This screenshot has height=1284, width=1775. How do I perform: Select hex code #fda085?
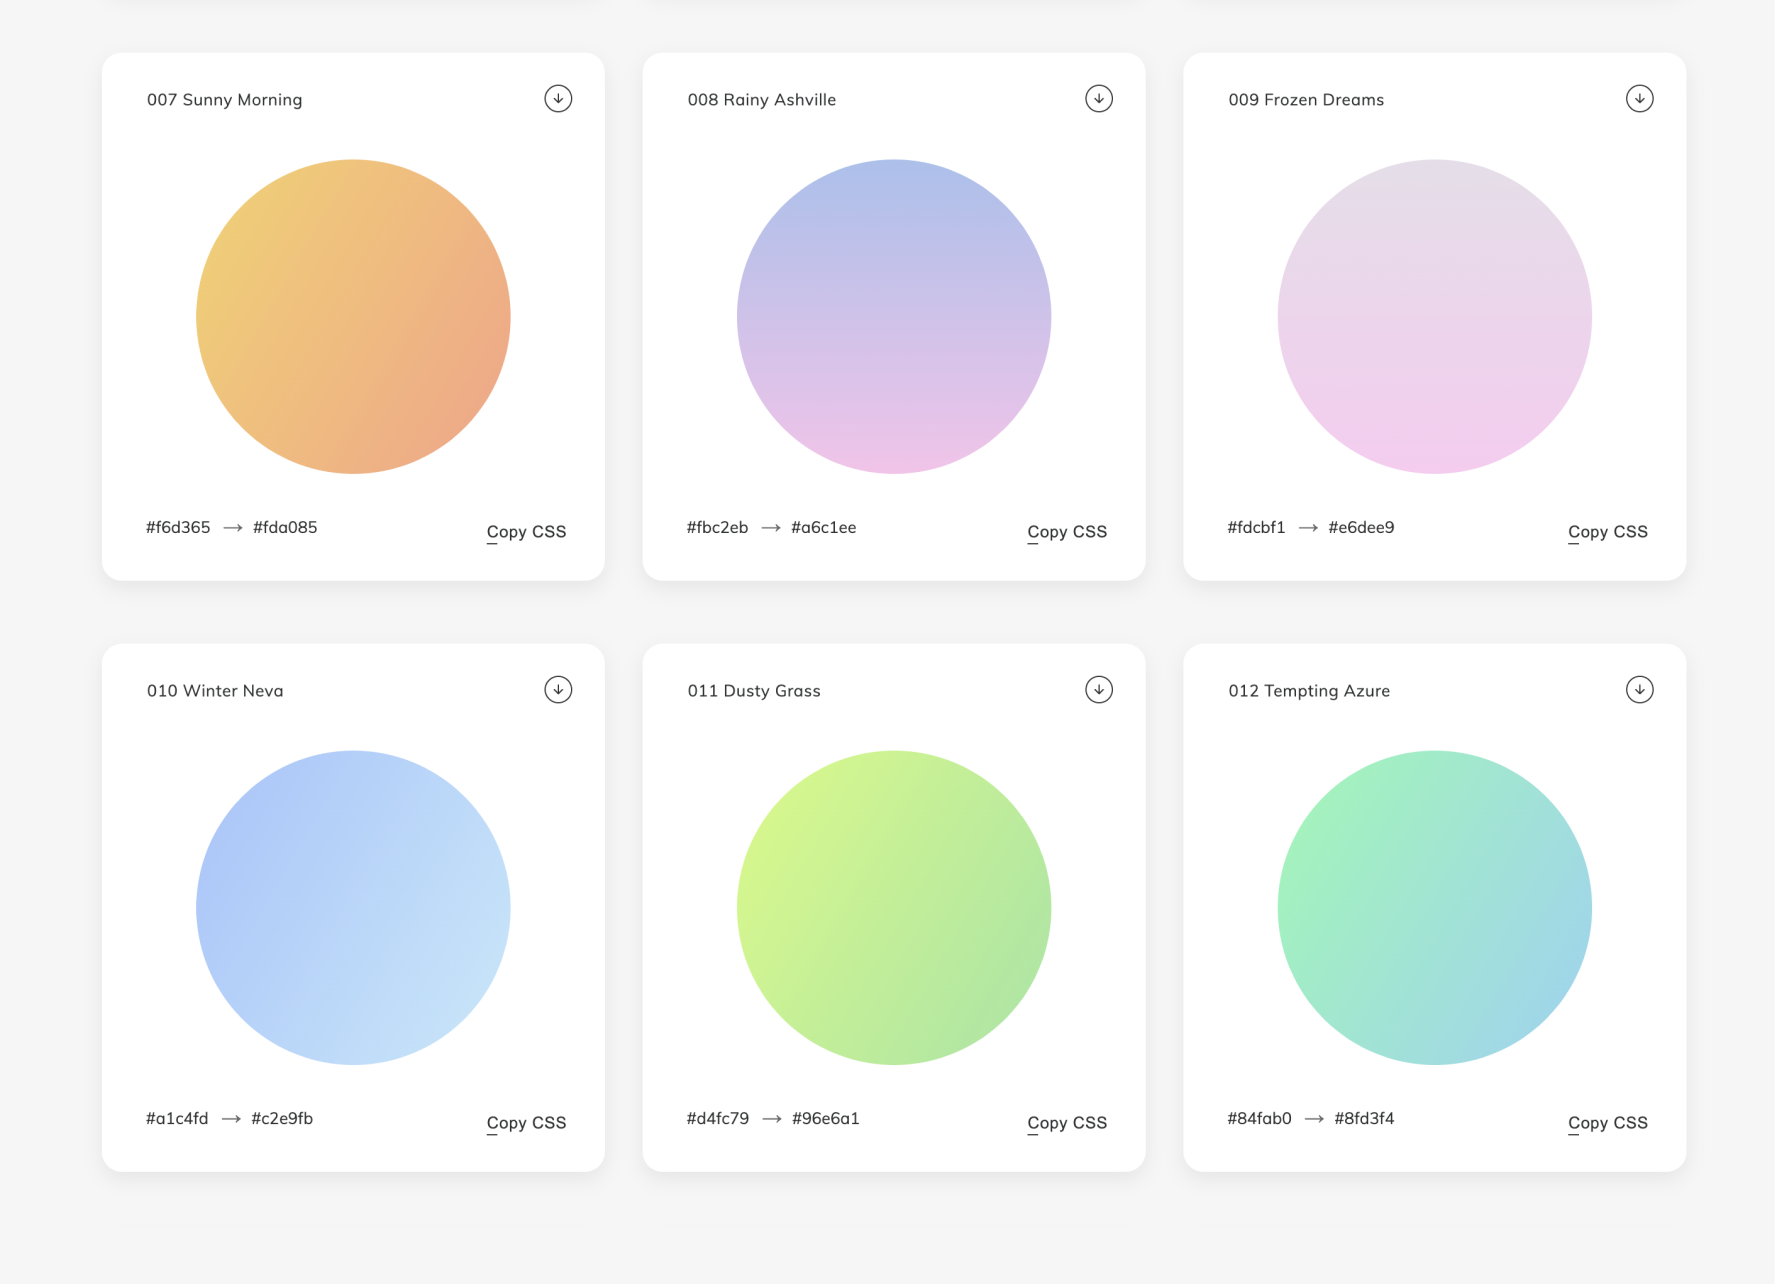(x=285, y=527)
